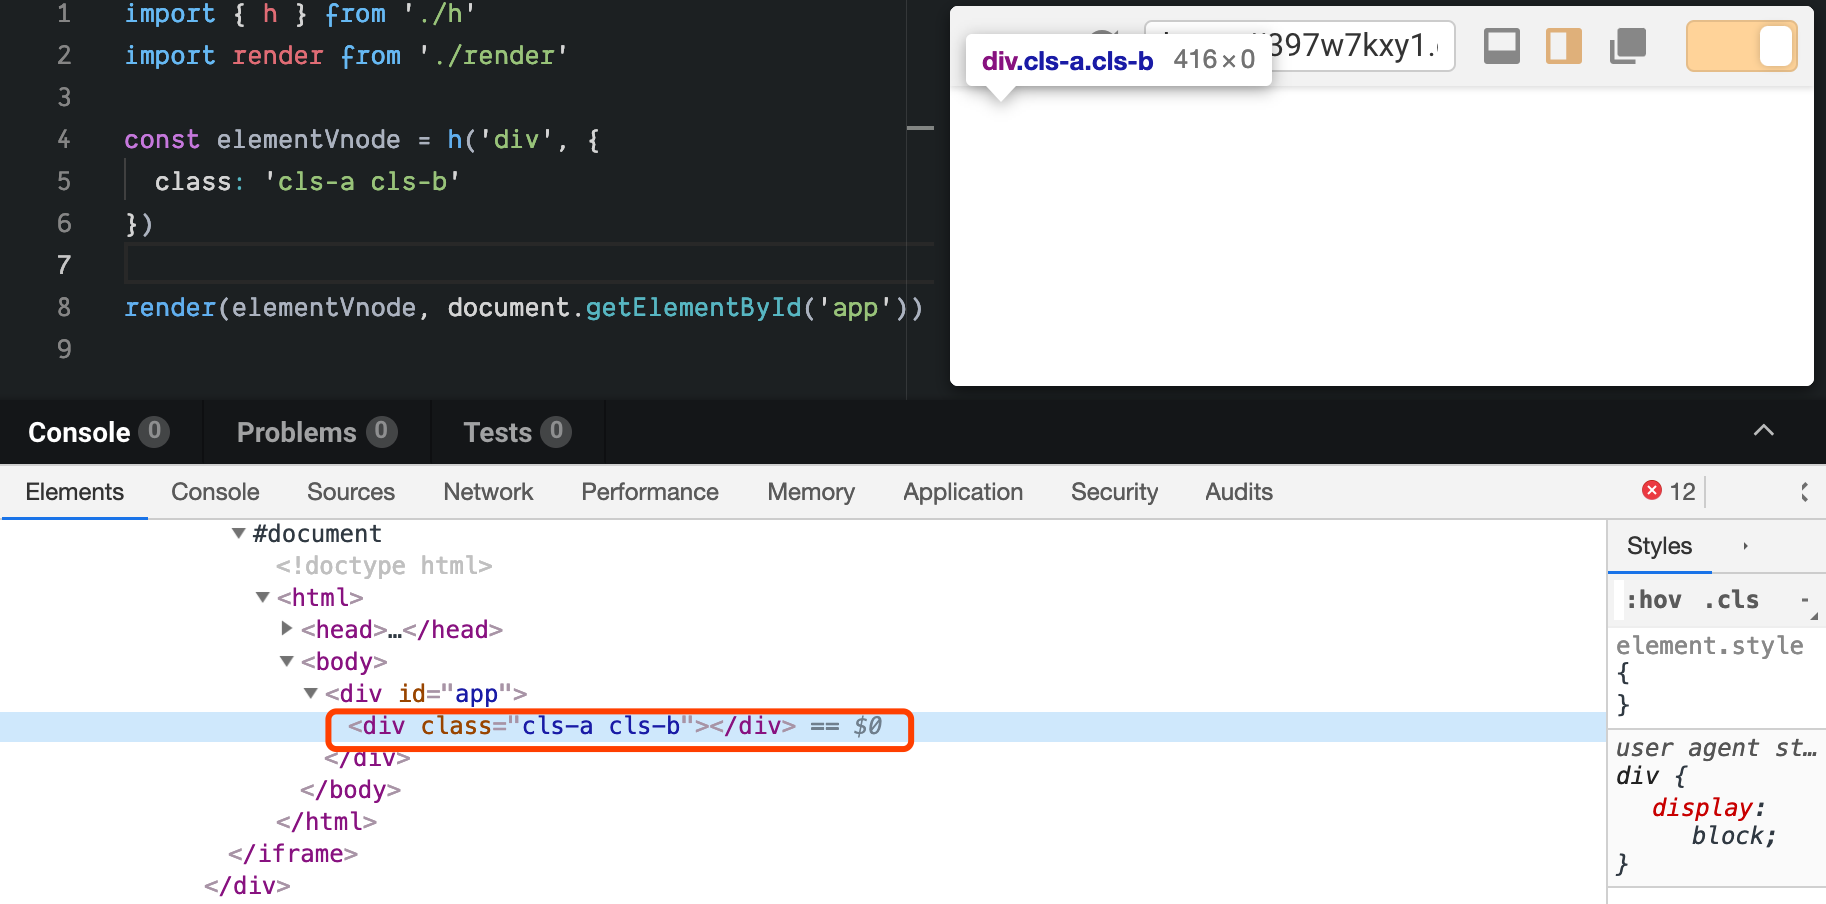The width and height of the screenshot is (1826, 904).
Task: Click the red error count icon
Action: pyautogui.click(x=1652, y=490)
